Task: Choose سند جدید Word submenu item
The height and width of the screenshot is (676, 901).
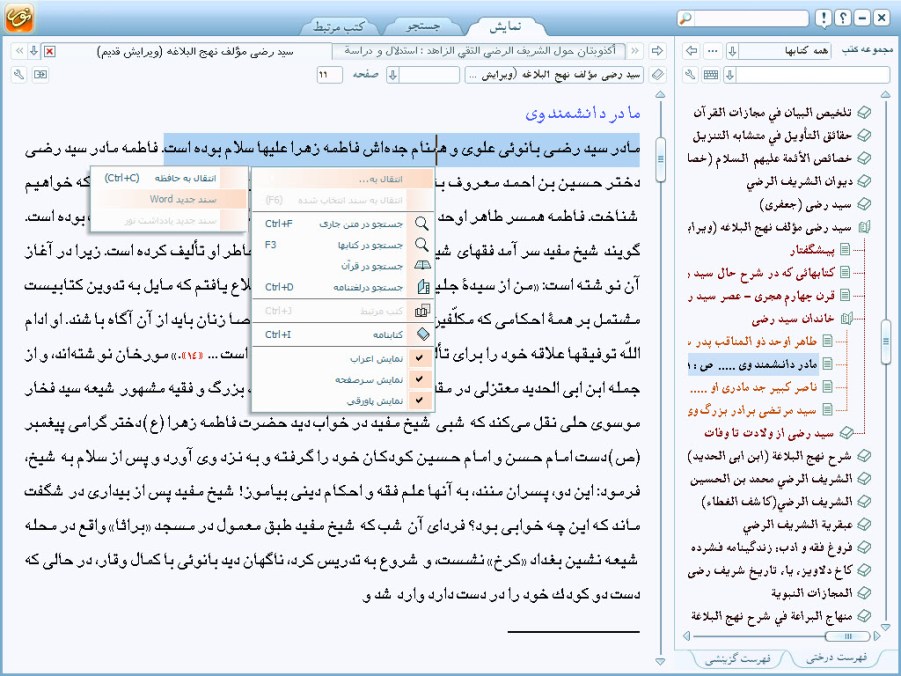Action: [x=170, y=199]
